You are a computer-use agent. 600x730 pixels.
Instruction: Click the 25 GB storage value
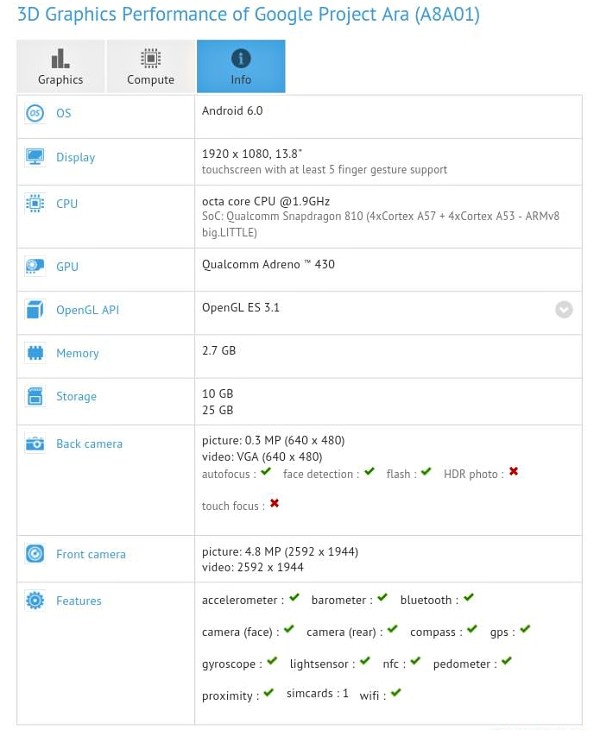coord(217,410)
